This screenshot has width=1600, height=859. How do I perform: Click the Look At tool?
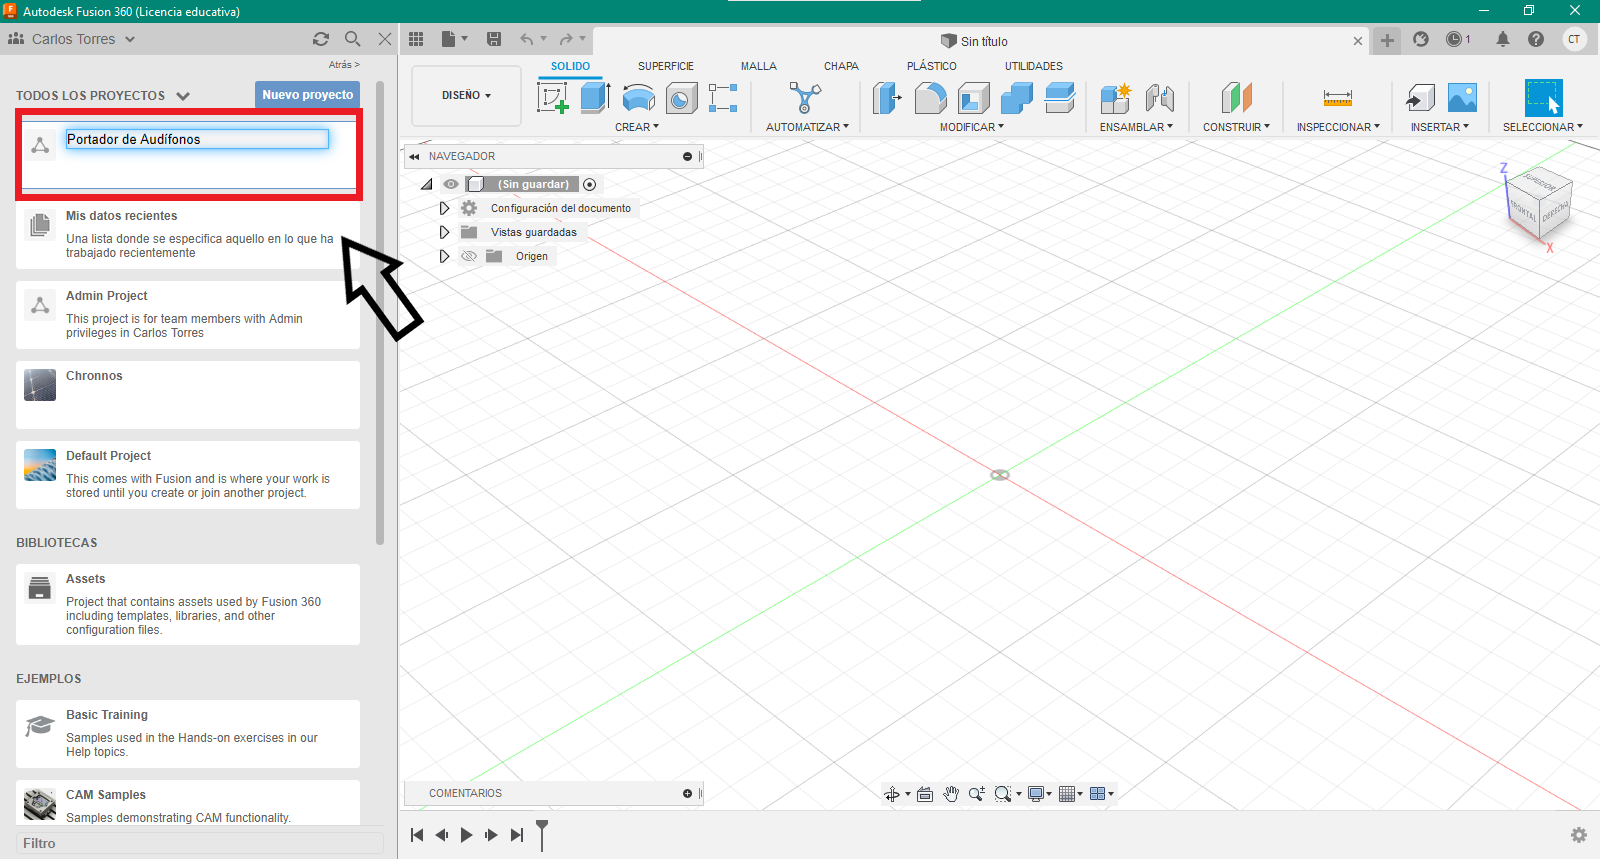pos(925,794)
